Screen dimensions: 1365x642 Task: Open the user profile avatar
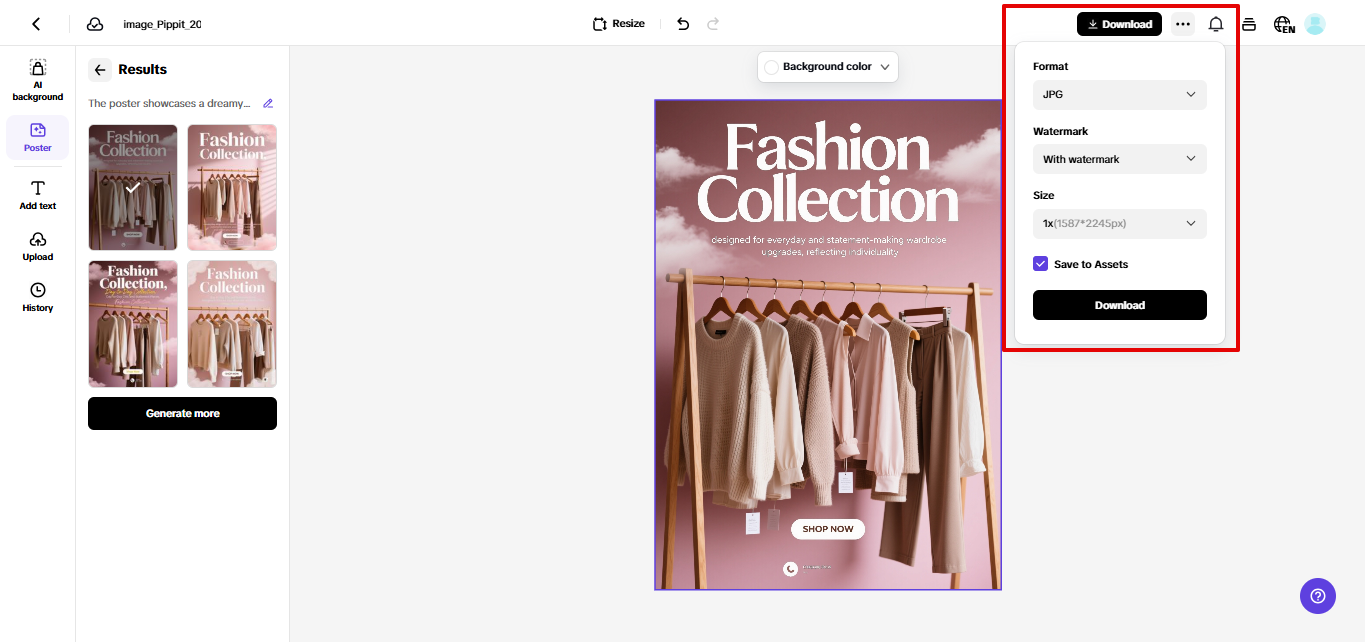click(1315, 24)
